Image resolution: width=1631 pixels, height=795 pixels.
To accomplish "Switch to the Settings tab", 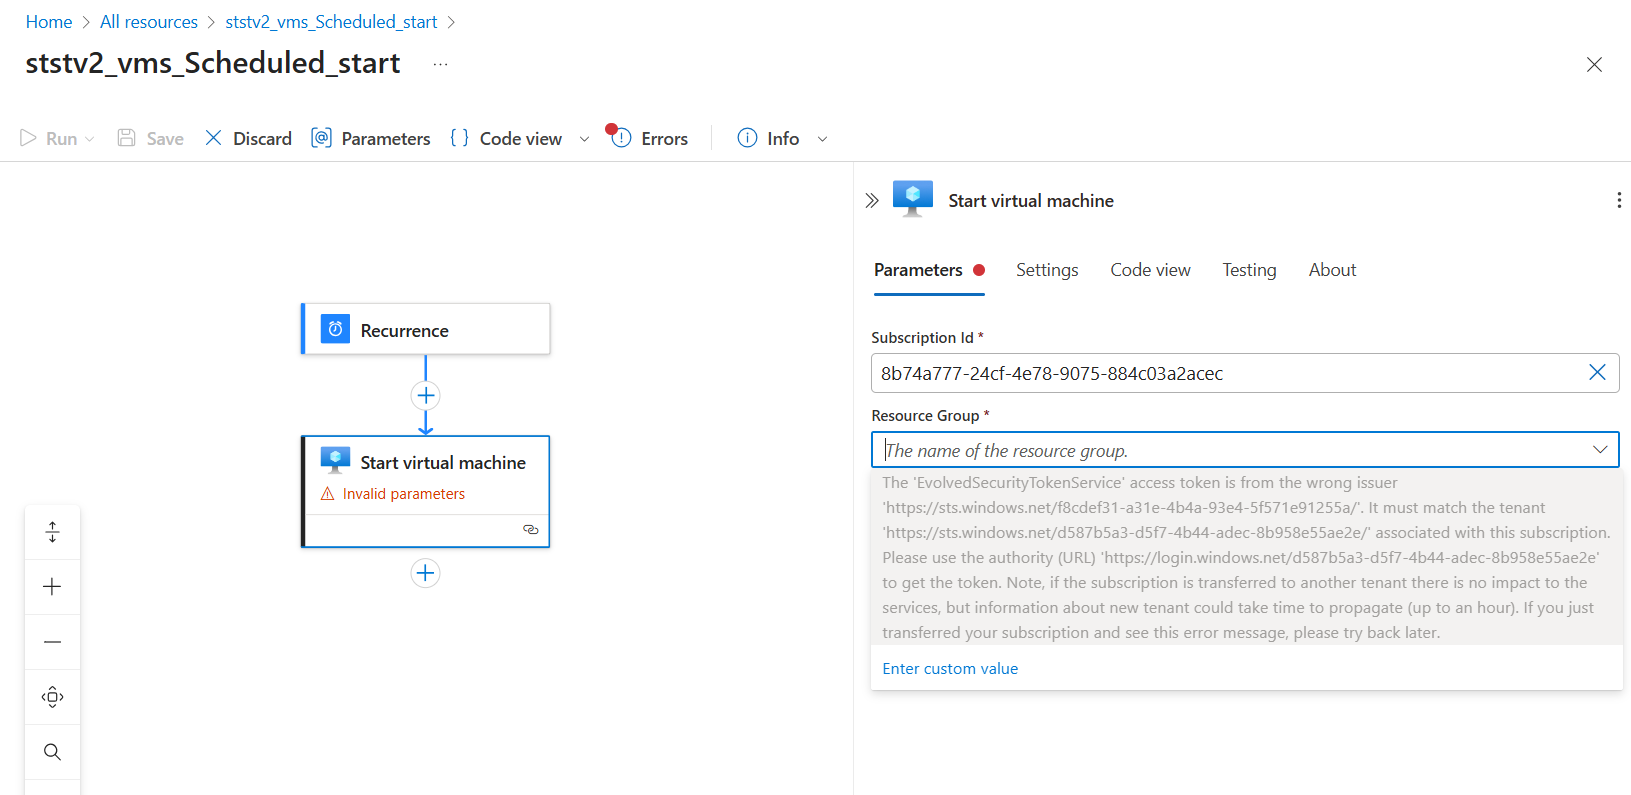I will 1047,270.
